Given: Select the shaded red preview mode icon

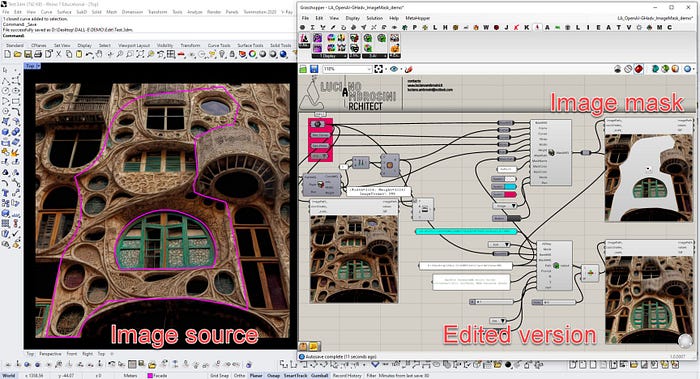Looking at the screenshot, I should [638, 69].
